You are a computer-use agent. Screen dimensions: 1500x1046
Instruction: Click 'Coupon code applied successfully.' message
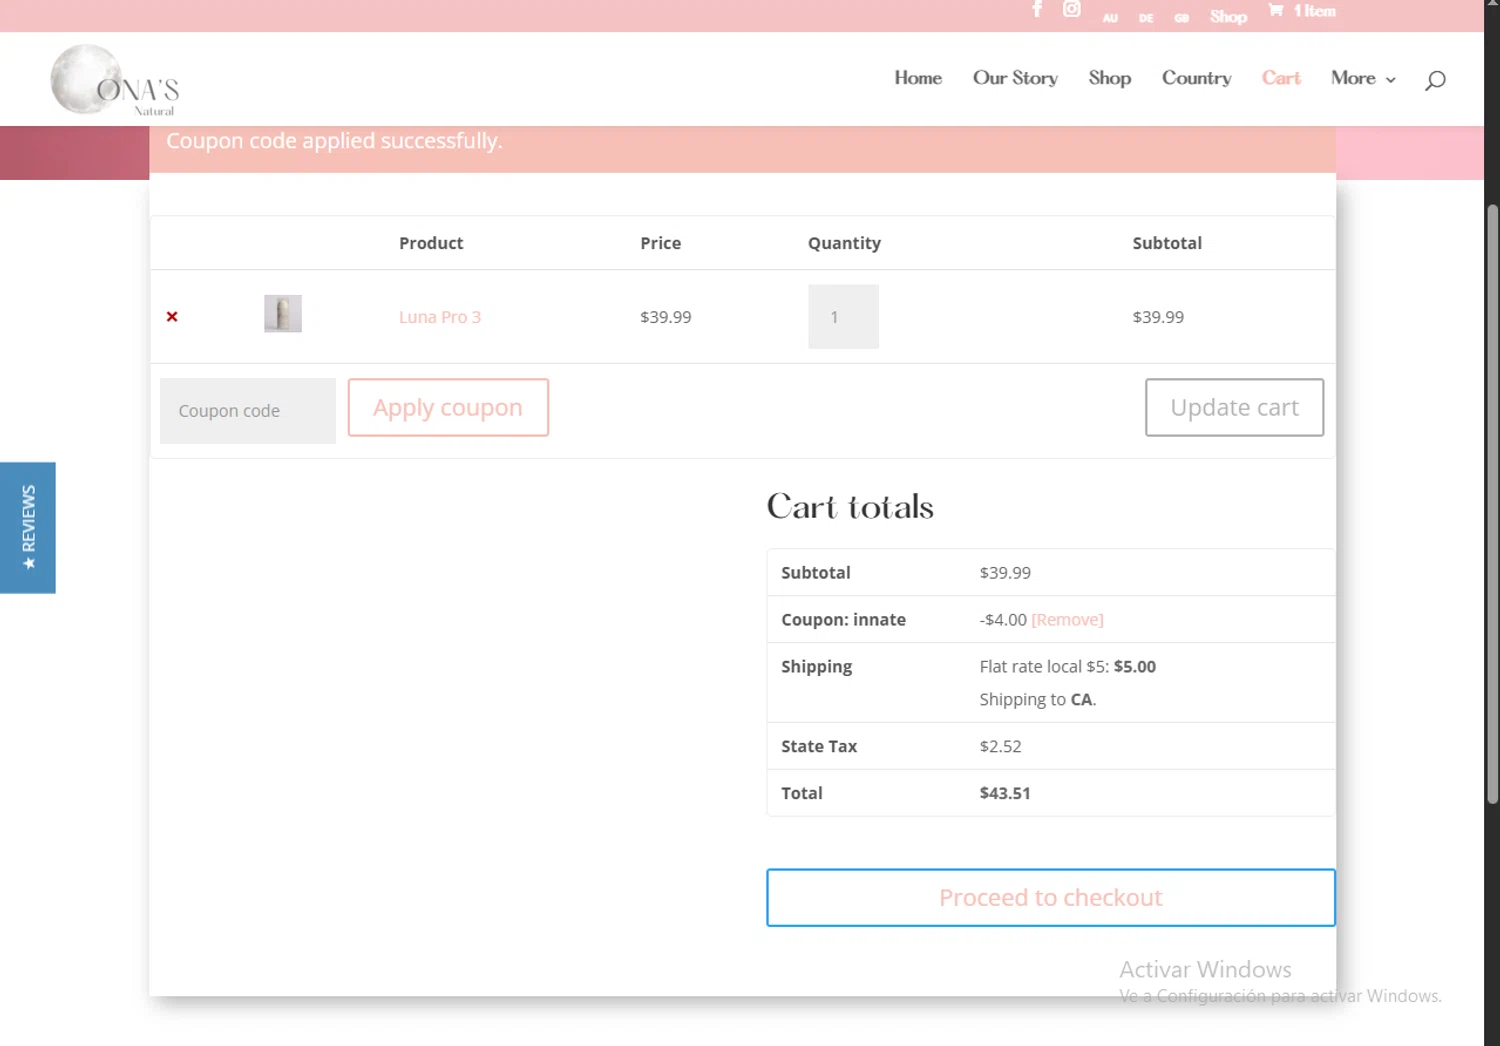[x=334, y=141]
